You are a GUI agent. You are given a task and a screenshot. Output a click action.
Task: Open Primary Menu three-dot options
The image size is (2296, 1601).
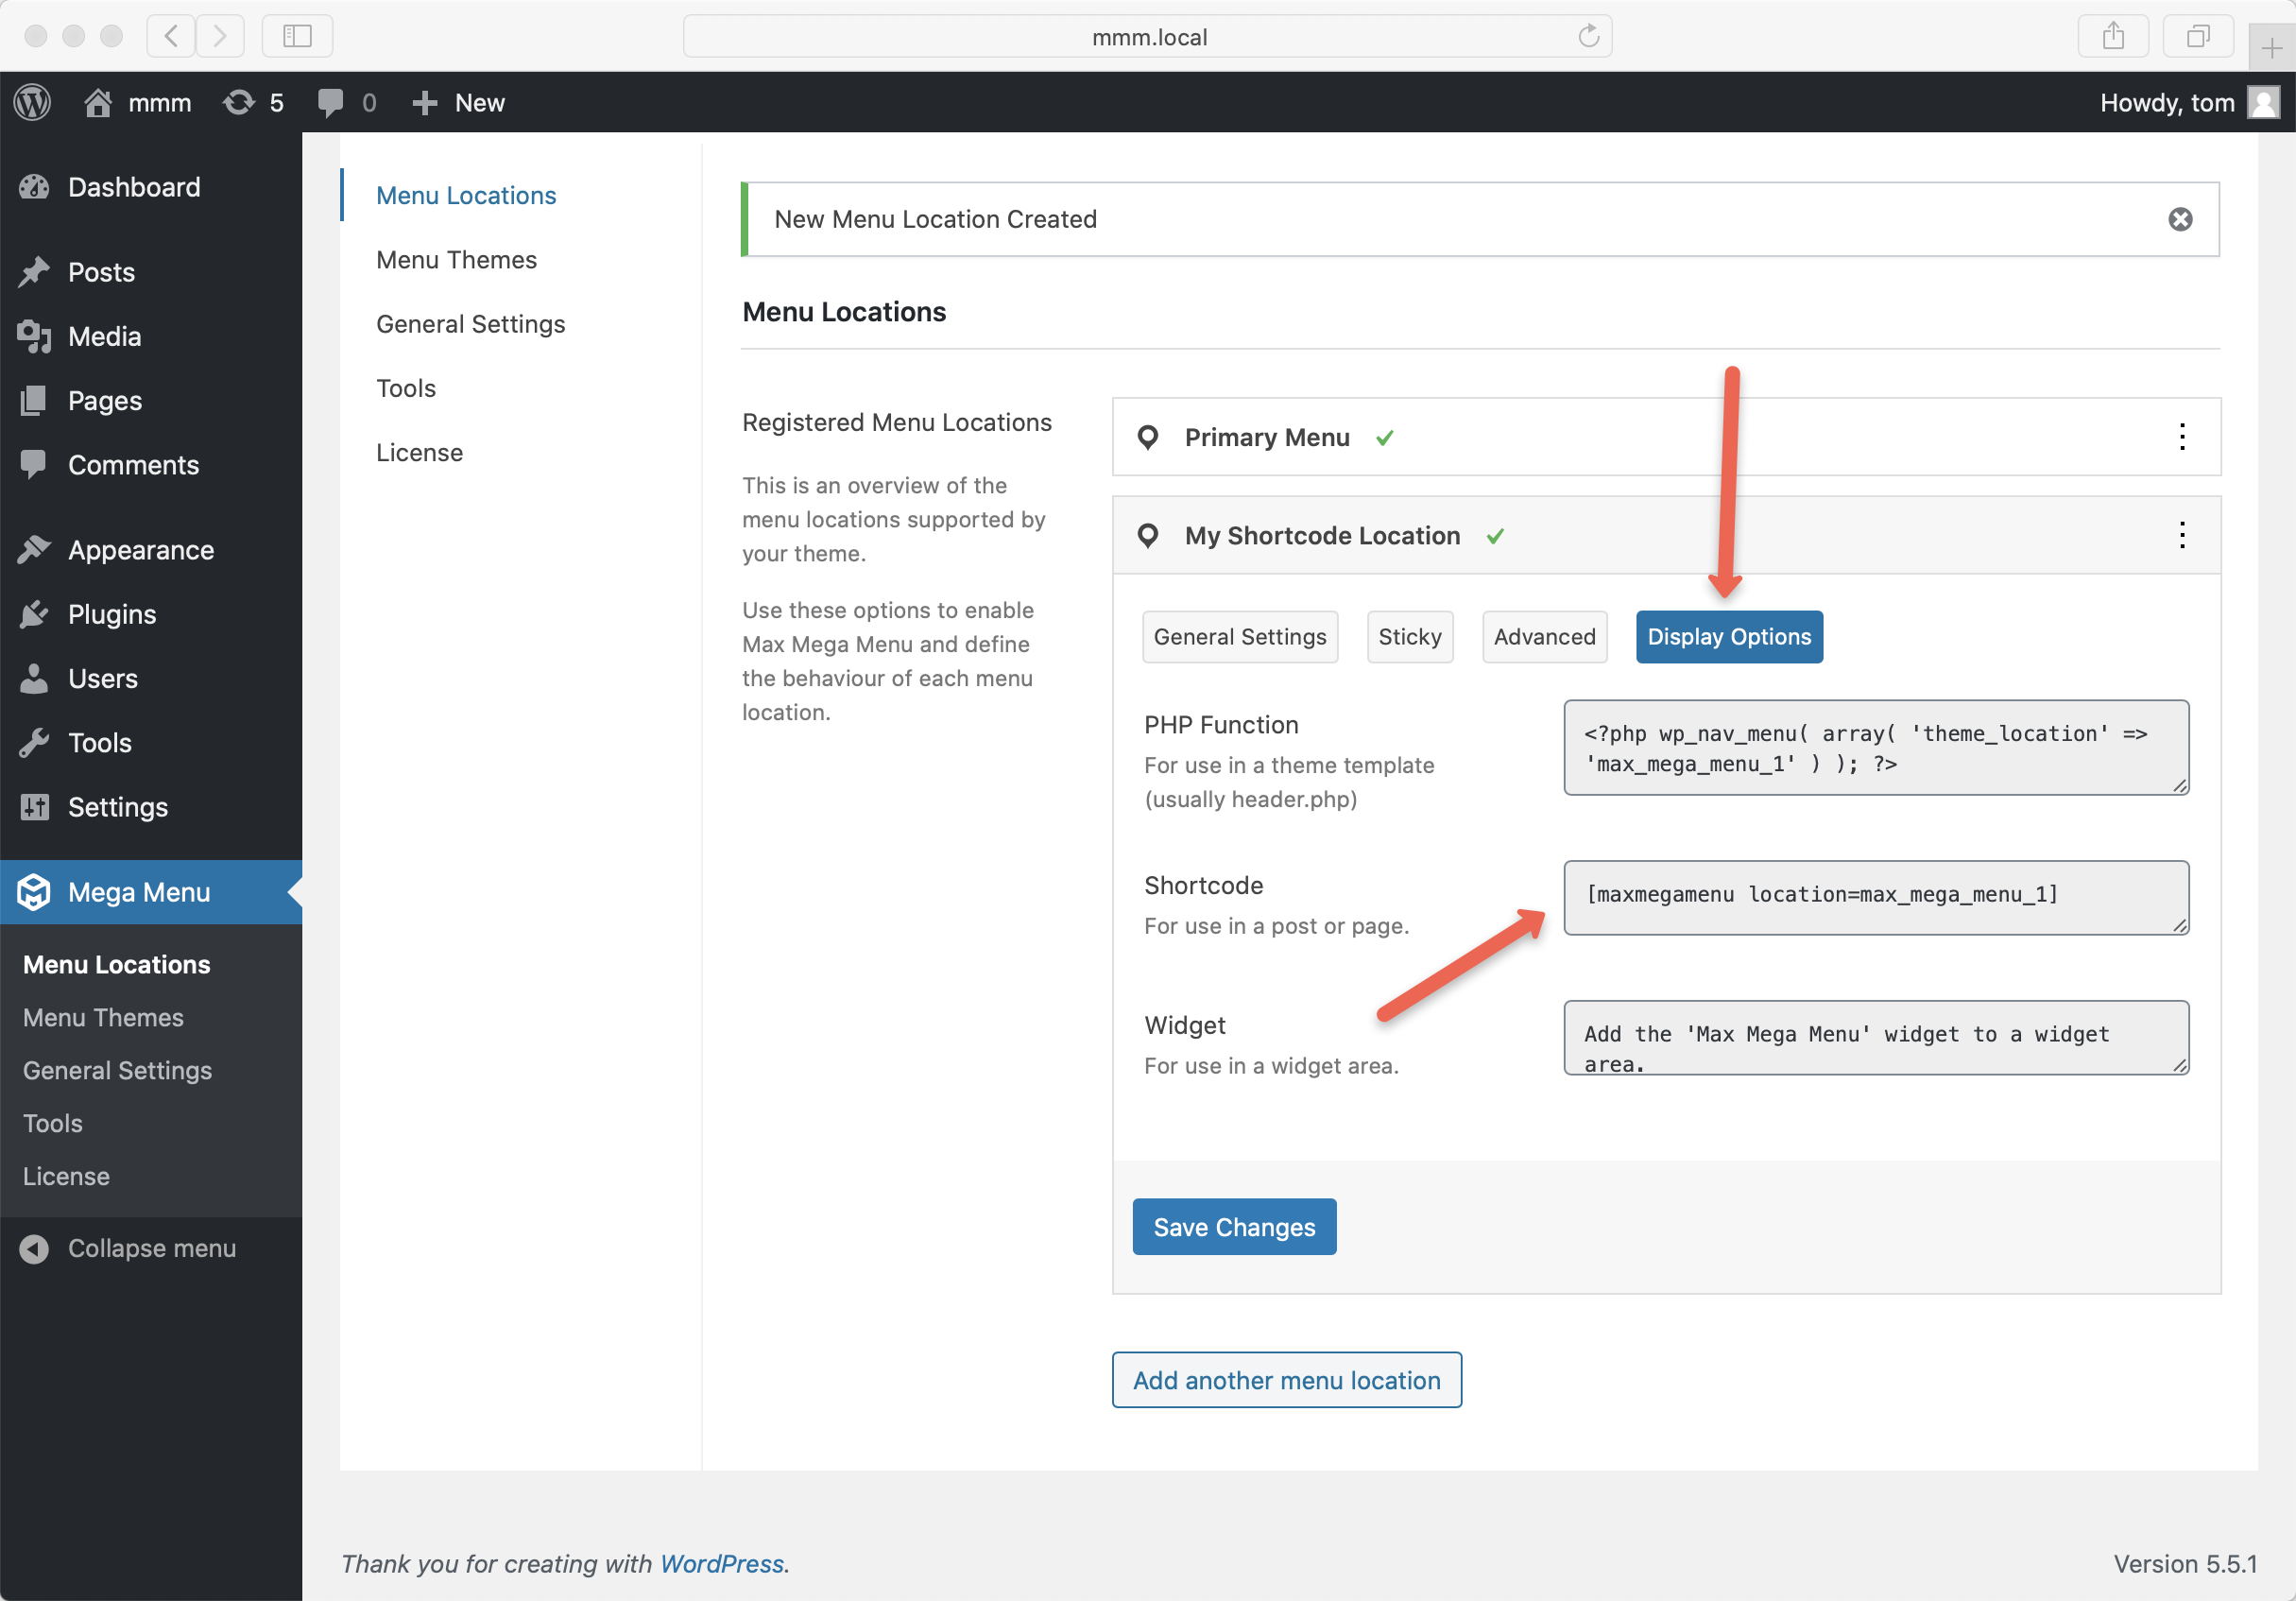2181,437
